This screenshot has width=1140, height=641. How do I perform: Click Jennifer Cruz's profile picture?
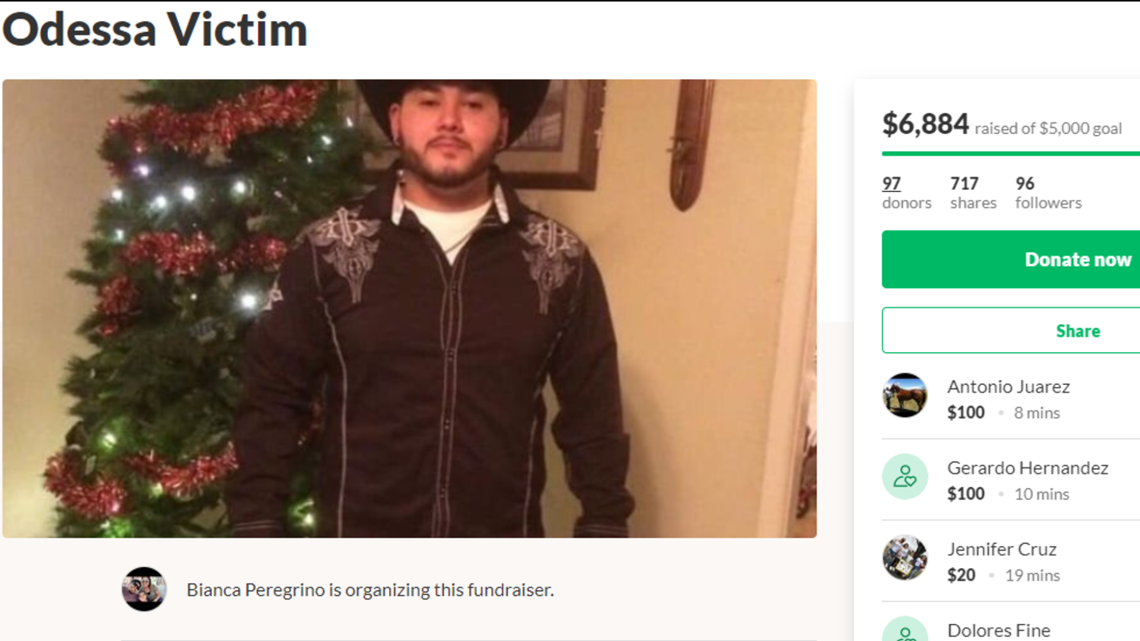904,558
